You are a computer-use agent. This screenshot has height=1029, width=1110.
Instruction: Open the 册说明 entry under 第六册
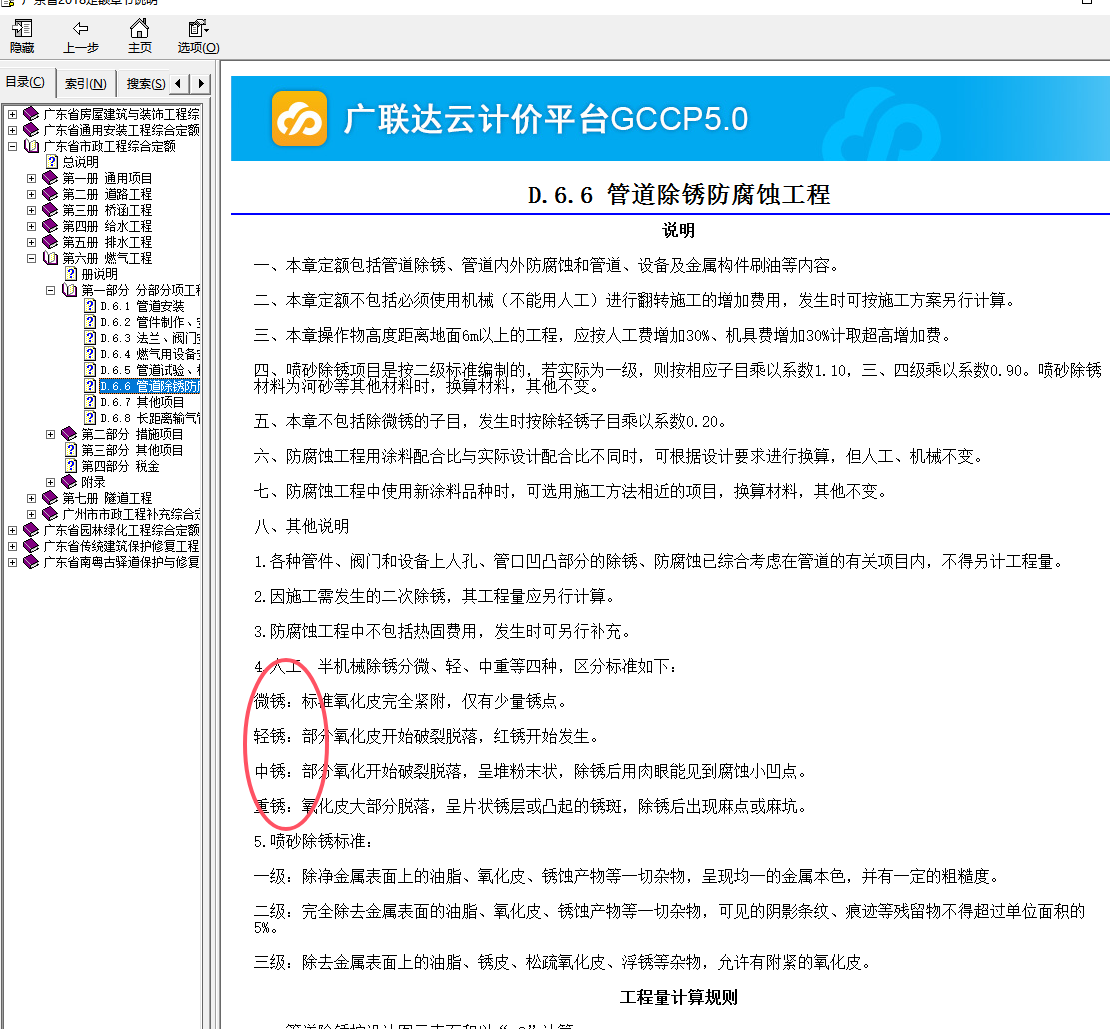tap(99, 274)
